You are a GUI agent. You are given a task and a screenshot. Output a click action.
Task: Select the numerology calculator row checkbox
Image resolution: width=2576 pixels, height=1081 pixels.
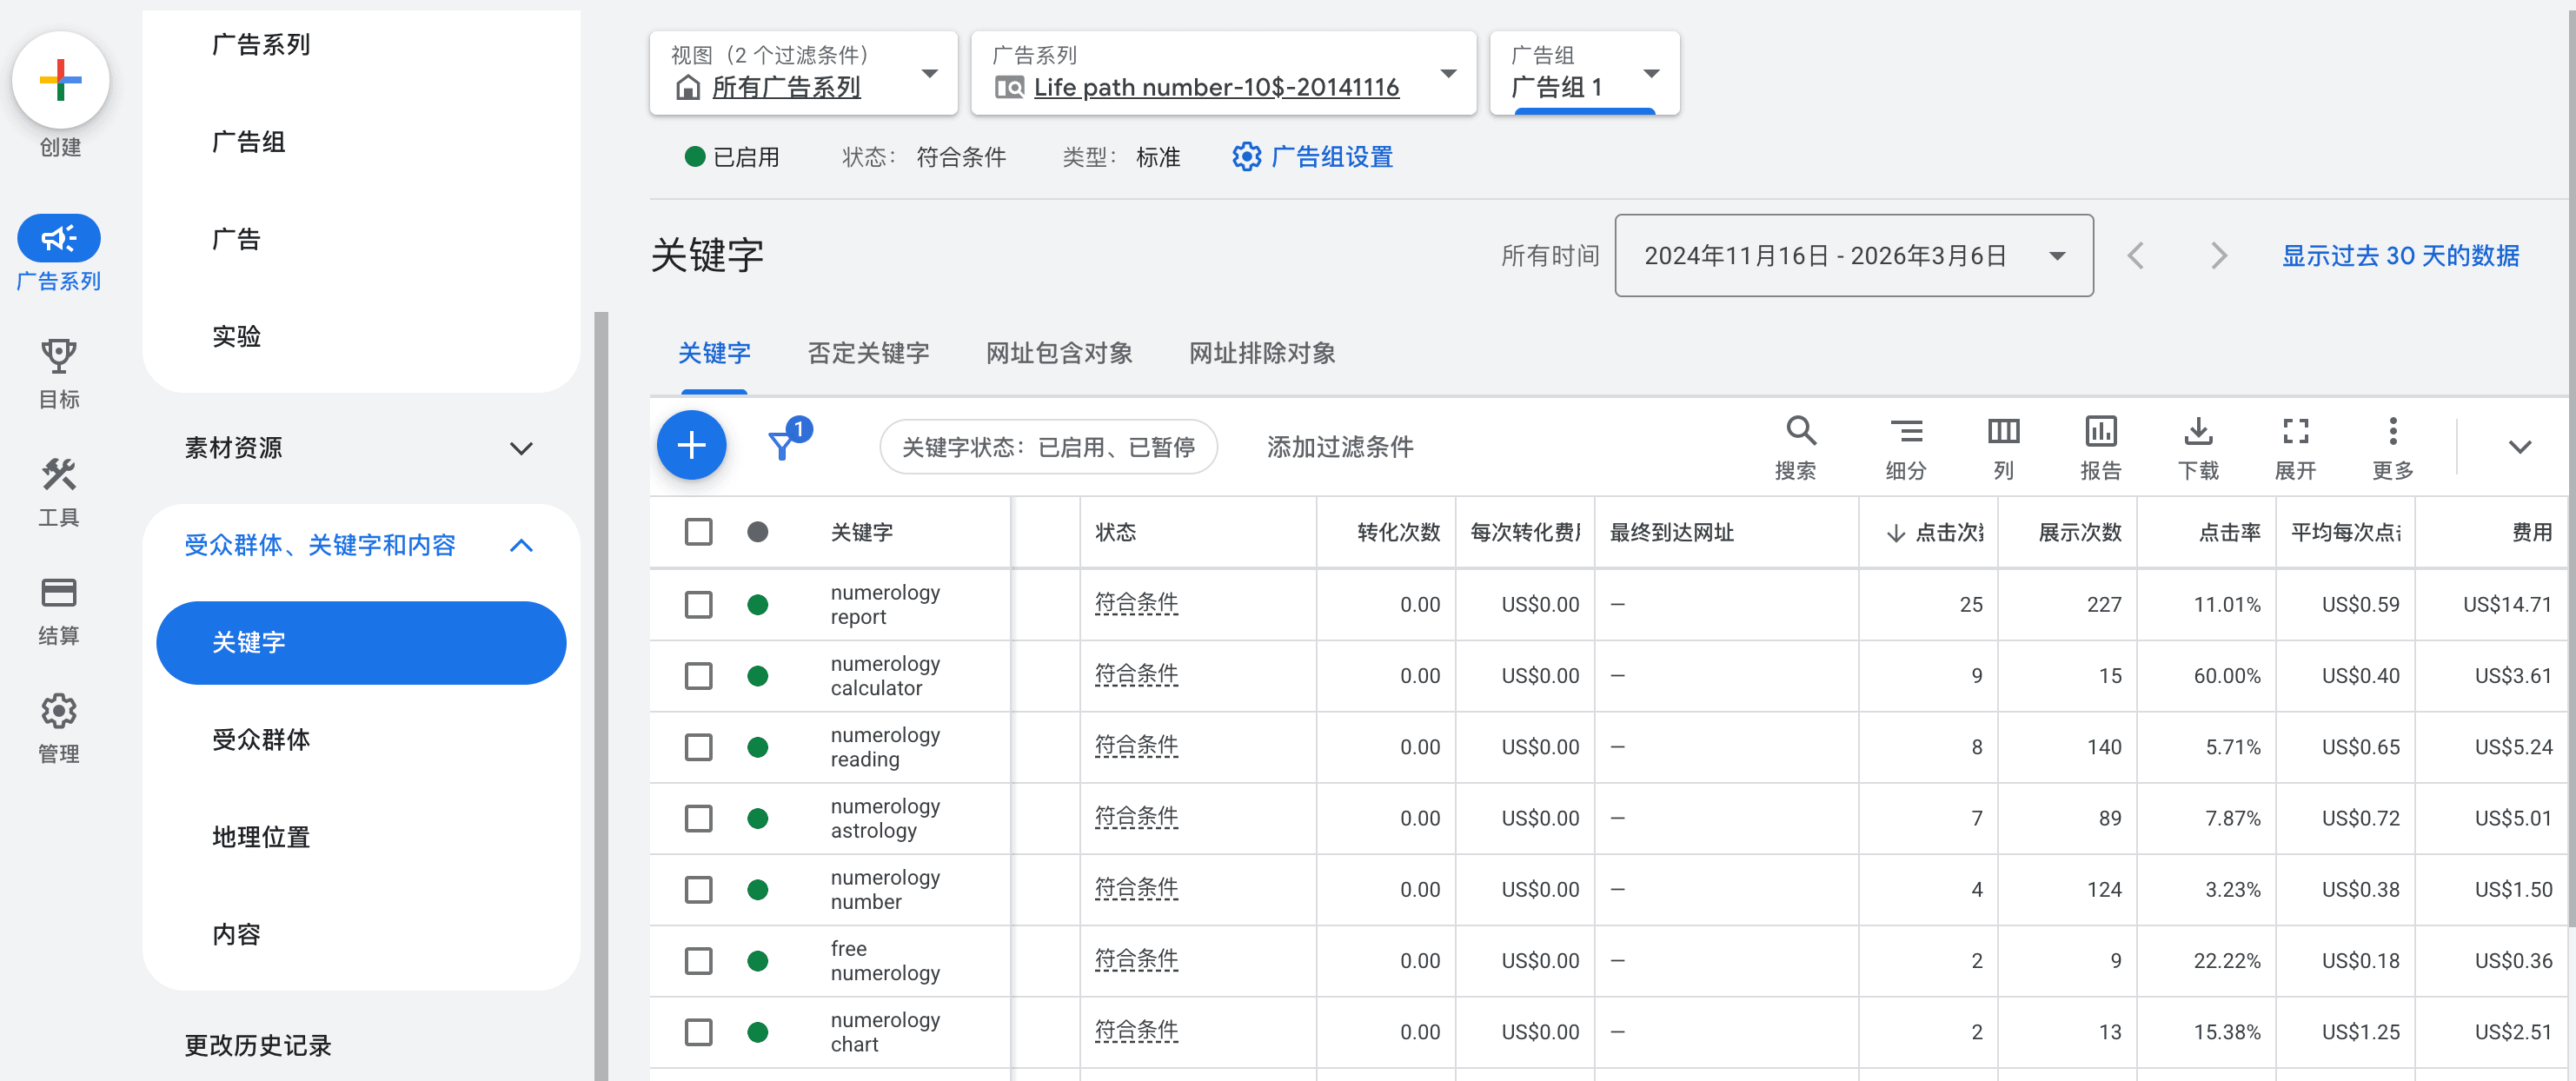[x=698, y=676]
